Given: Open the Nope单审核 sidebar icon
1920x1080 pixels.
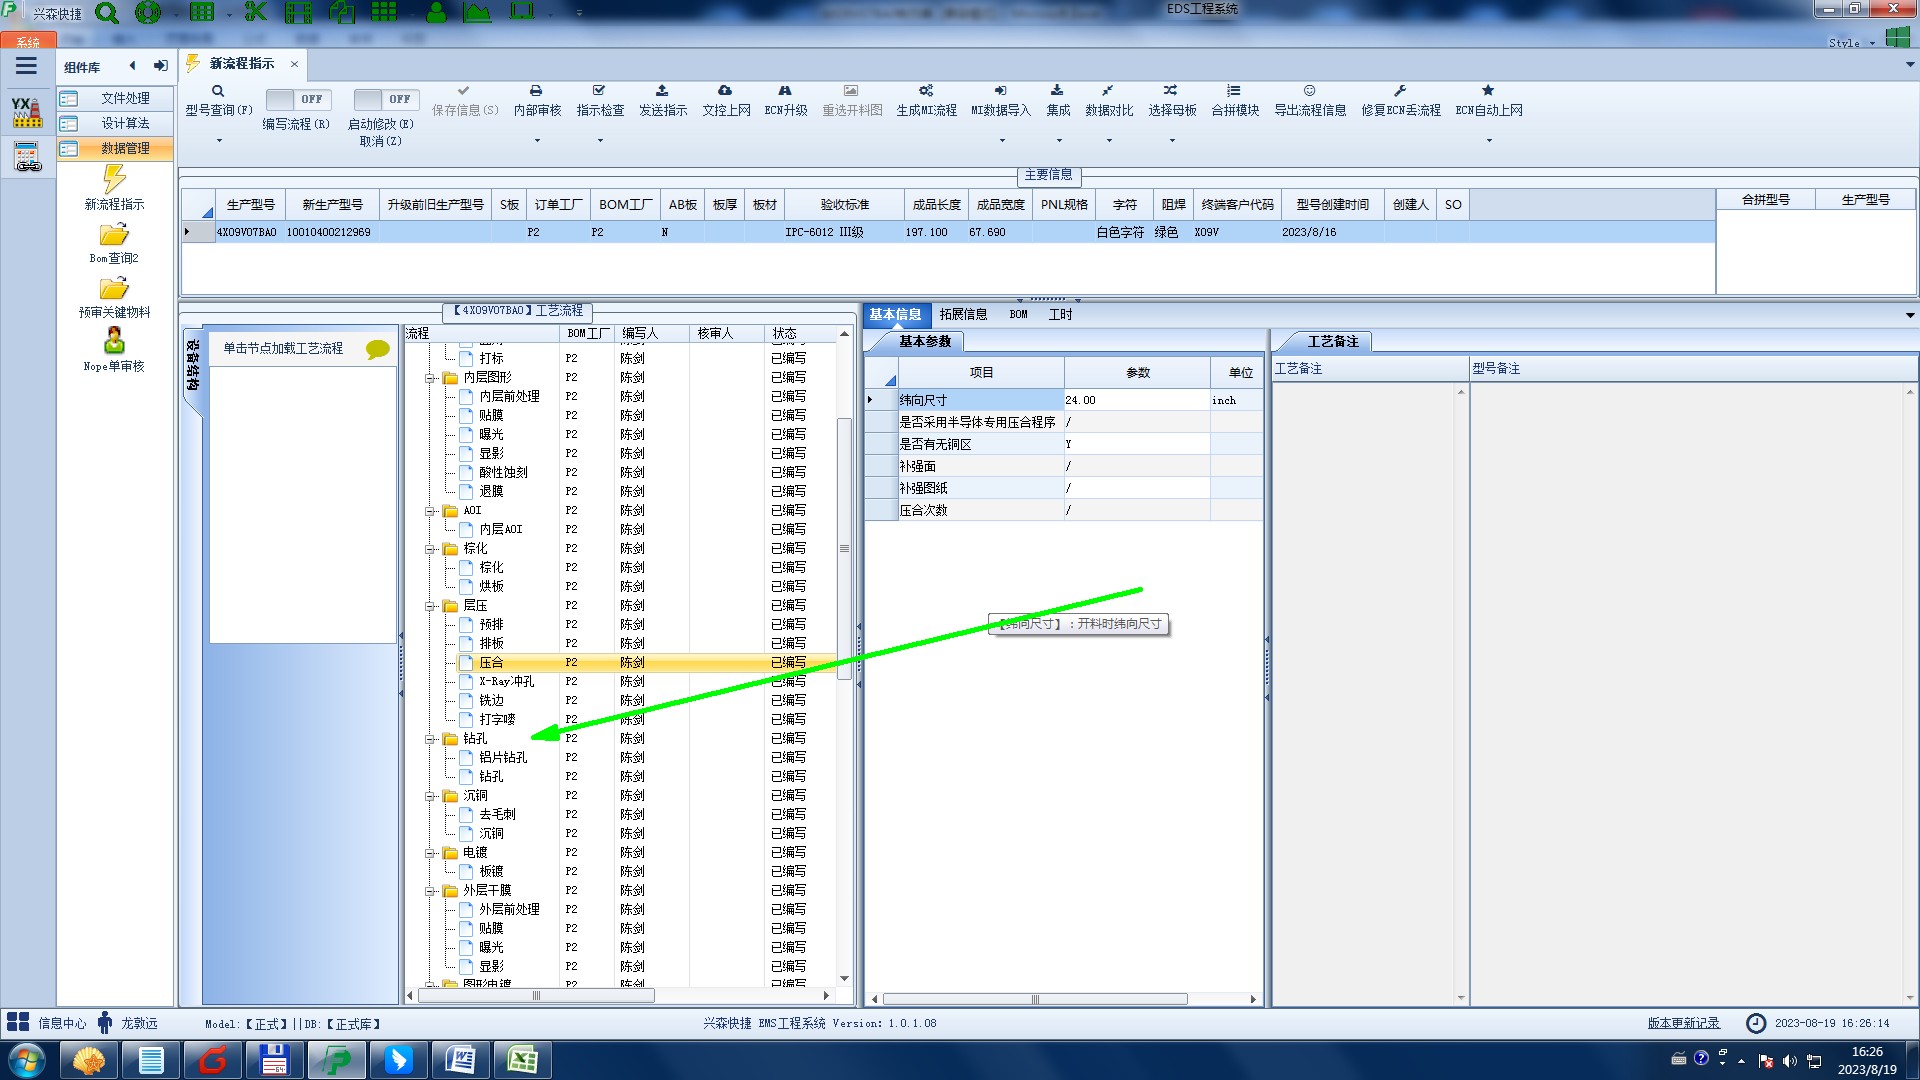Looking at the screenshot, I should (114, 342).
